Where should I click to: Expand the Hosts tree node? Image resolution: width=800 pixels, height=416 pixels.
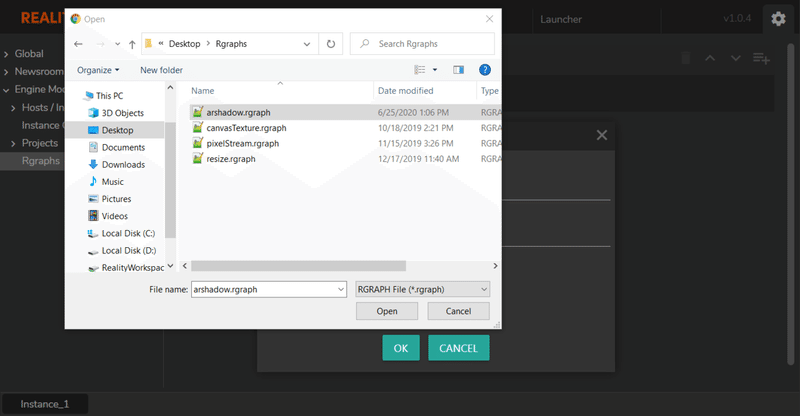click(13, 108)
